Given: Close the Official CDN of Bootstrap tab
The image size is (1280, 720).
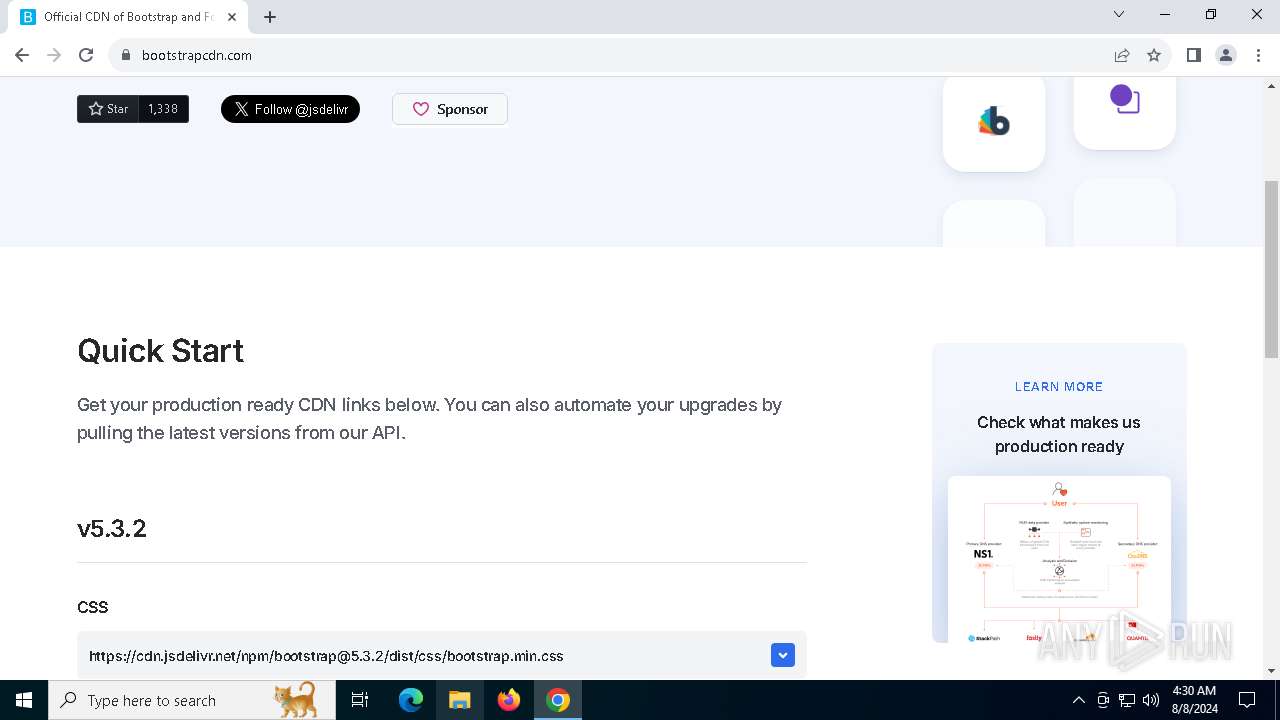Looking at the screenshot, I should coord(232,17).
